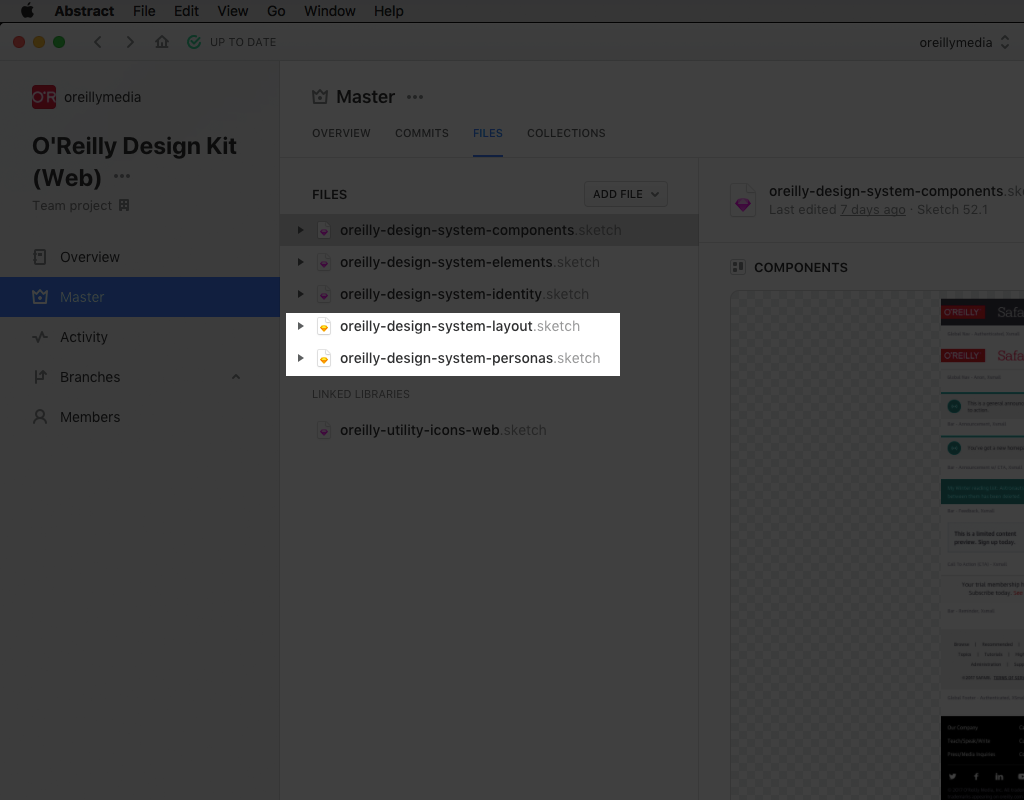Select oreilly-design-system-elements.sketch file
1024x800 pixels.
click(x=489, y=262)
